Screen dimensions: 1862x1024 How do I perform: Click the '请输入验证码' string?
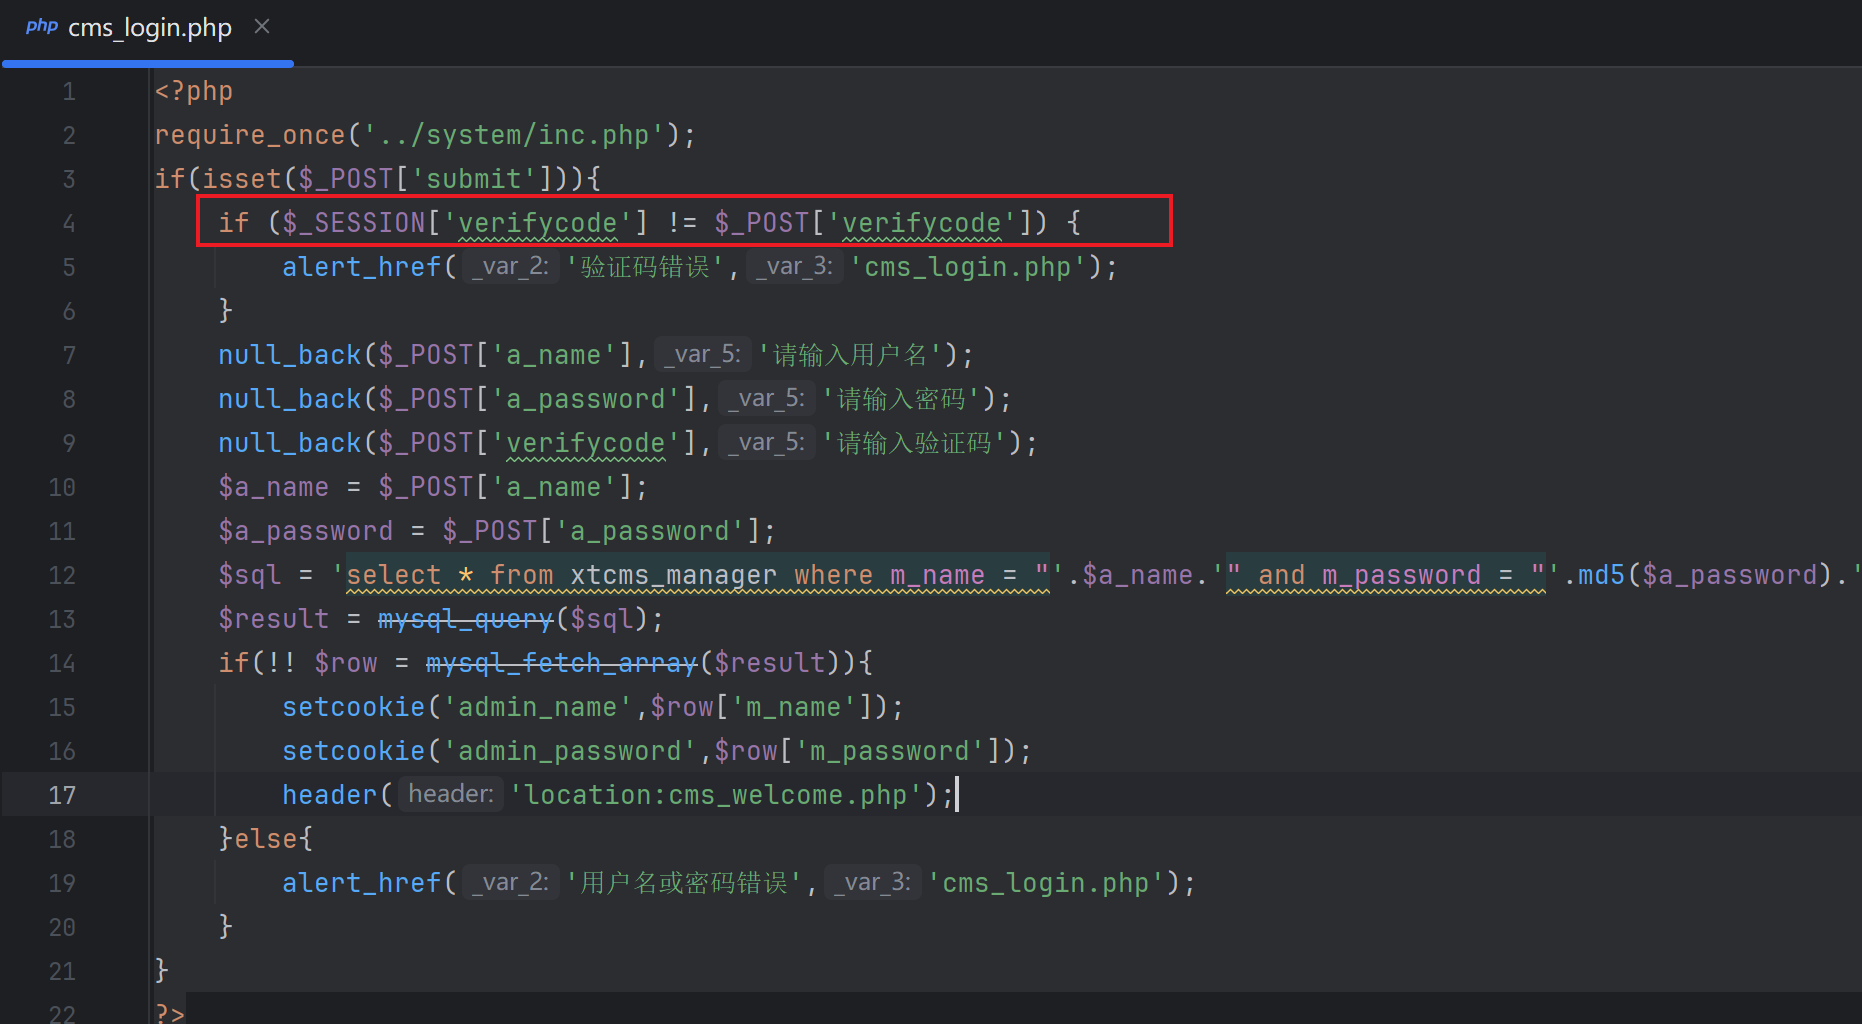pos(915,443)
